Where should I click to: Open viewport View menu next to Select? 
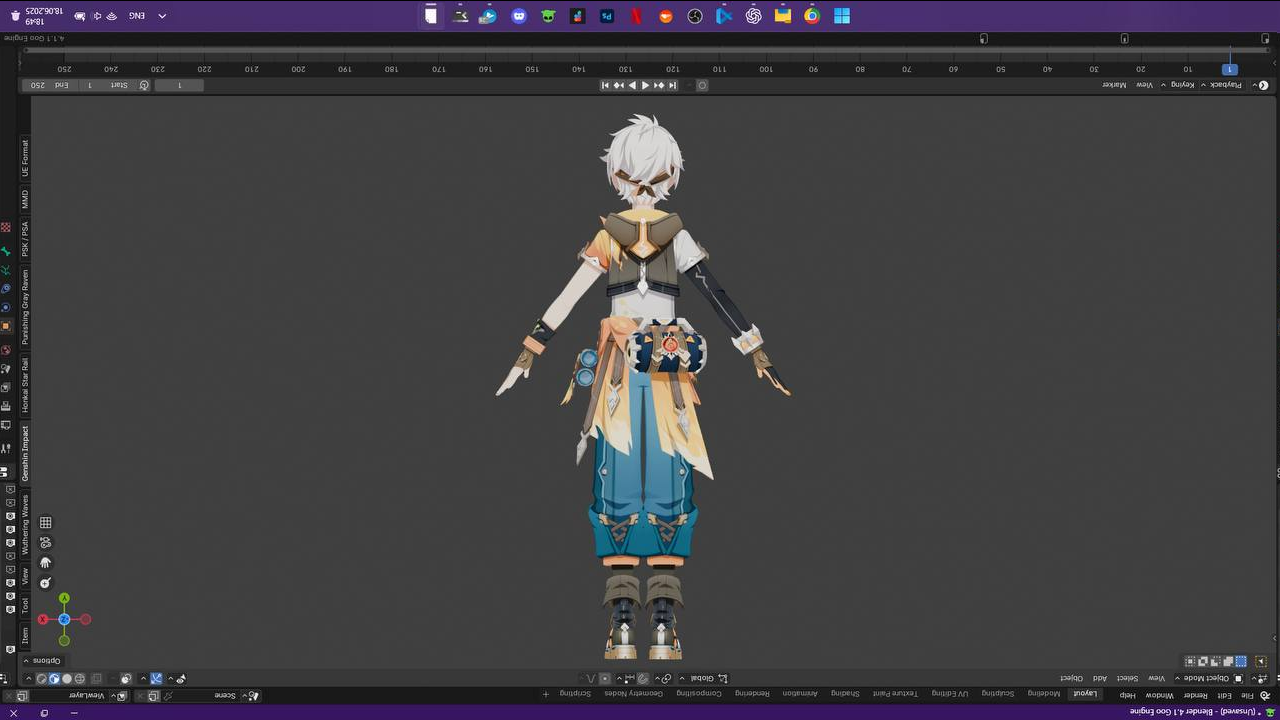pyautogui.click(x=1157, y=678)
